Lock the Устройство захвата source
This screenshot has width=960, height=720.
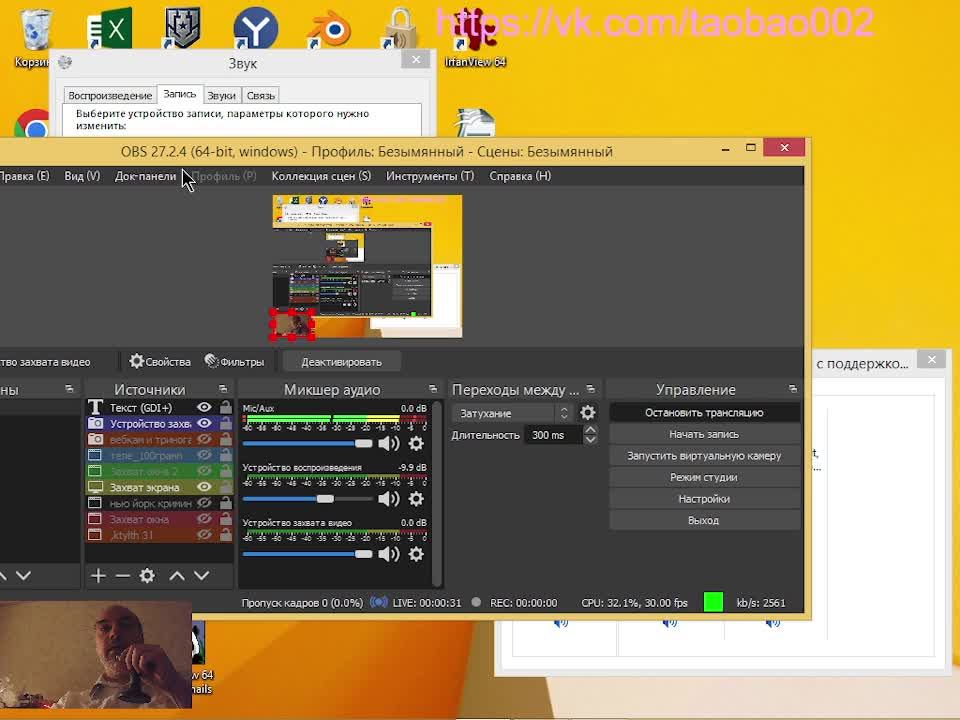[x=225, y=423]
